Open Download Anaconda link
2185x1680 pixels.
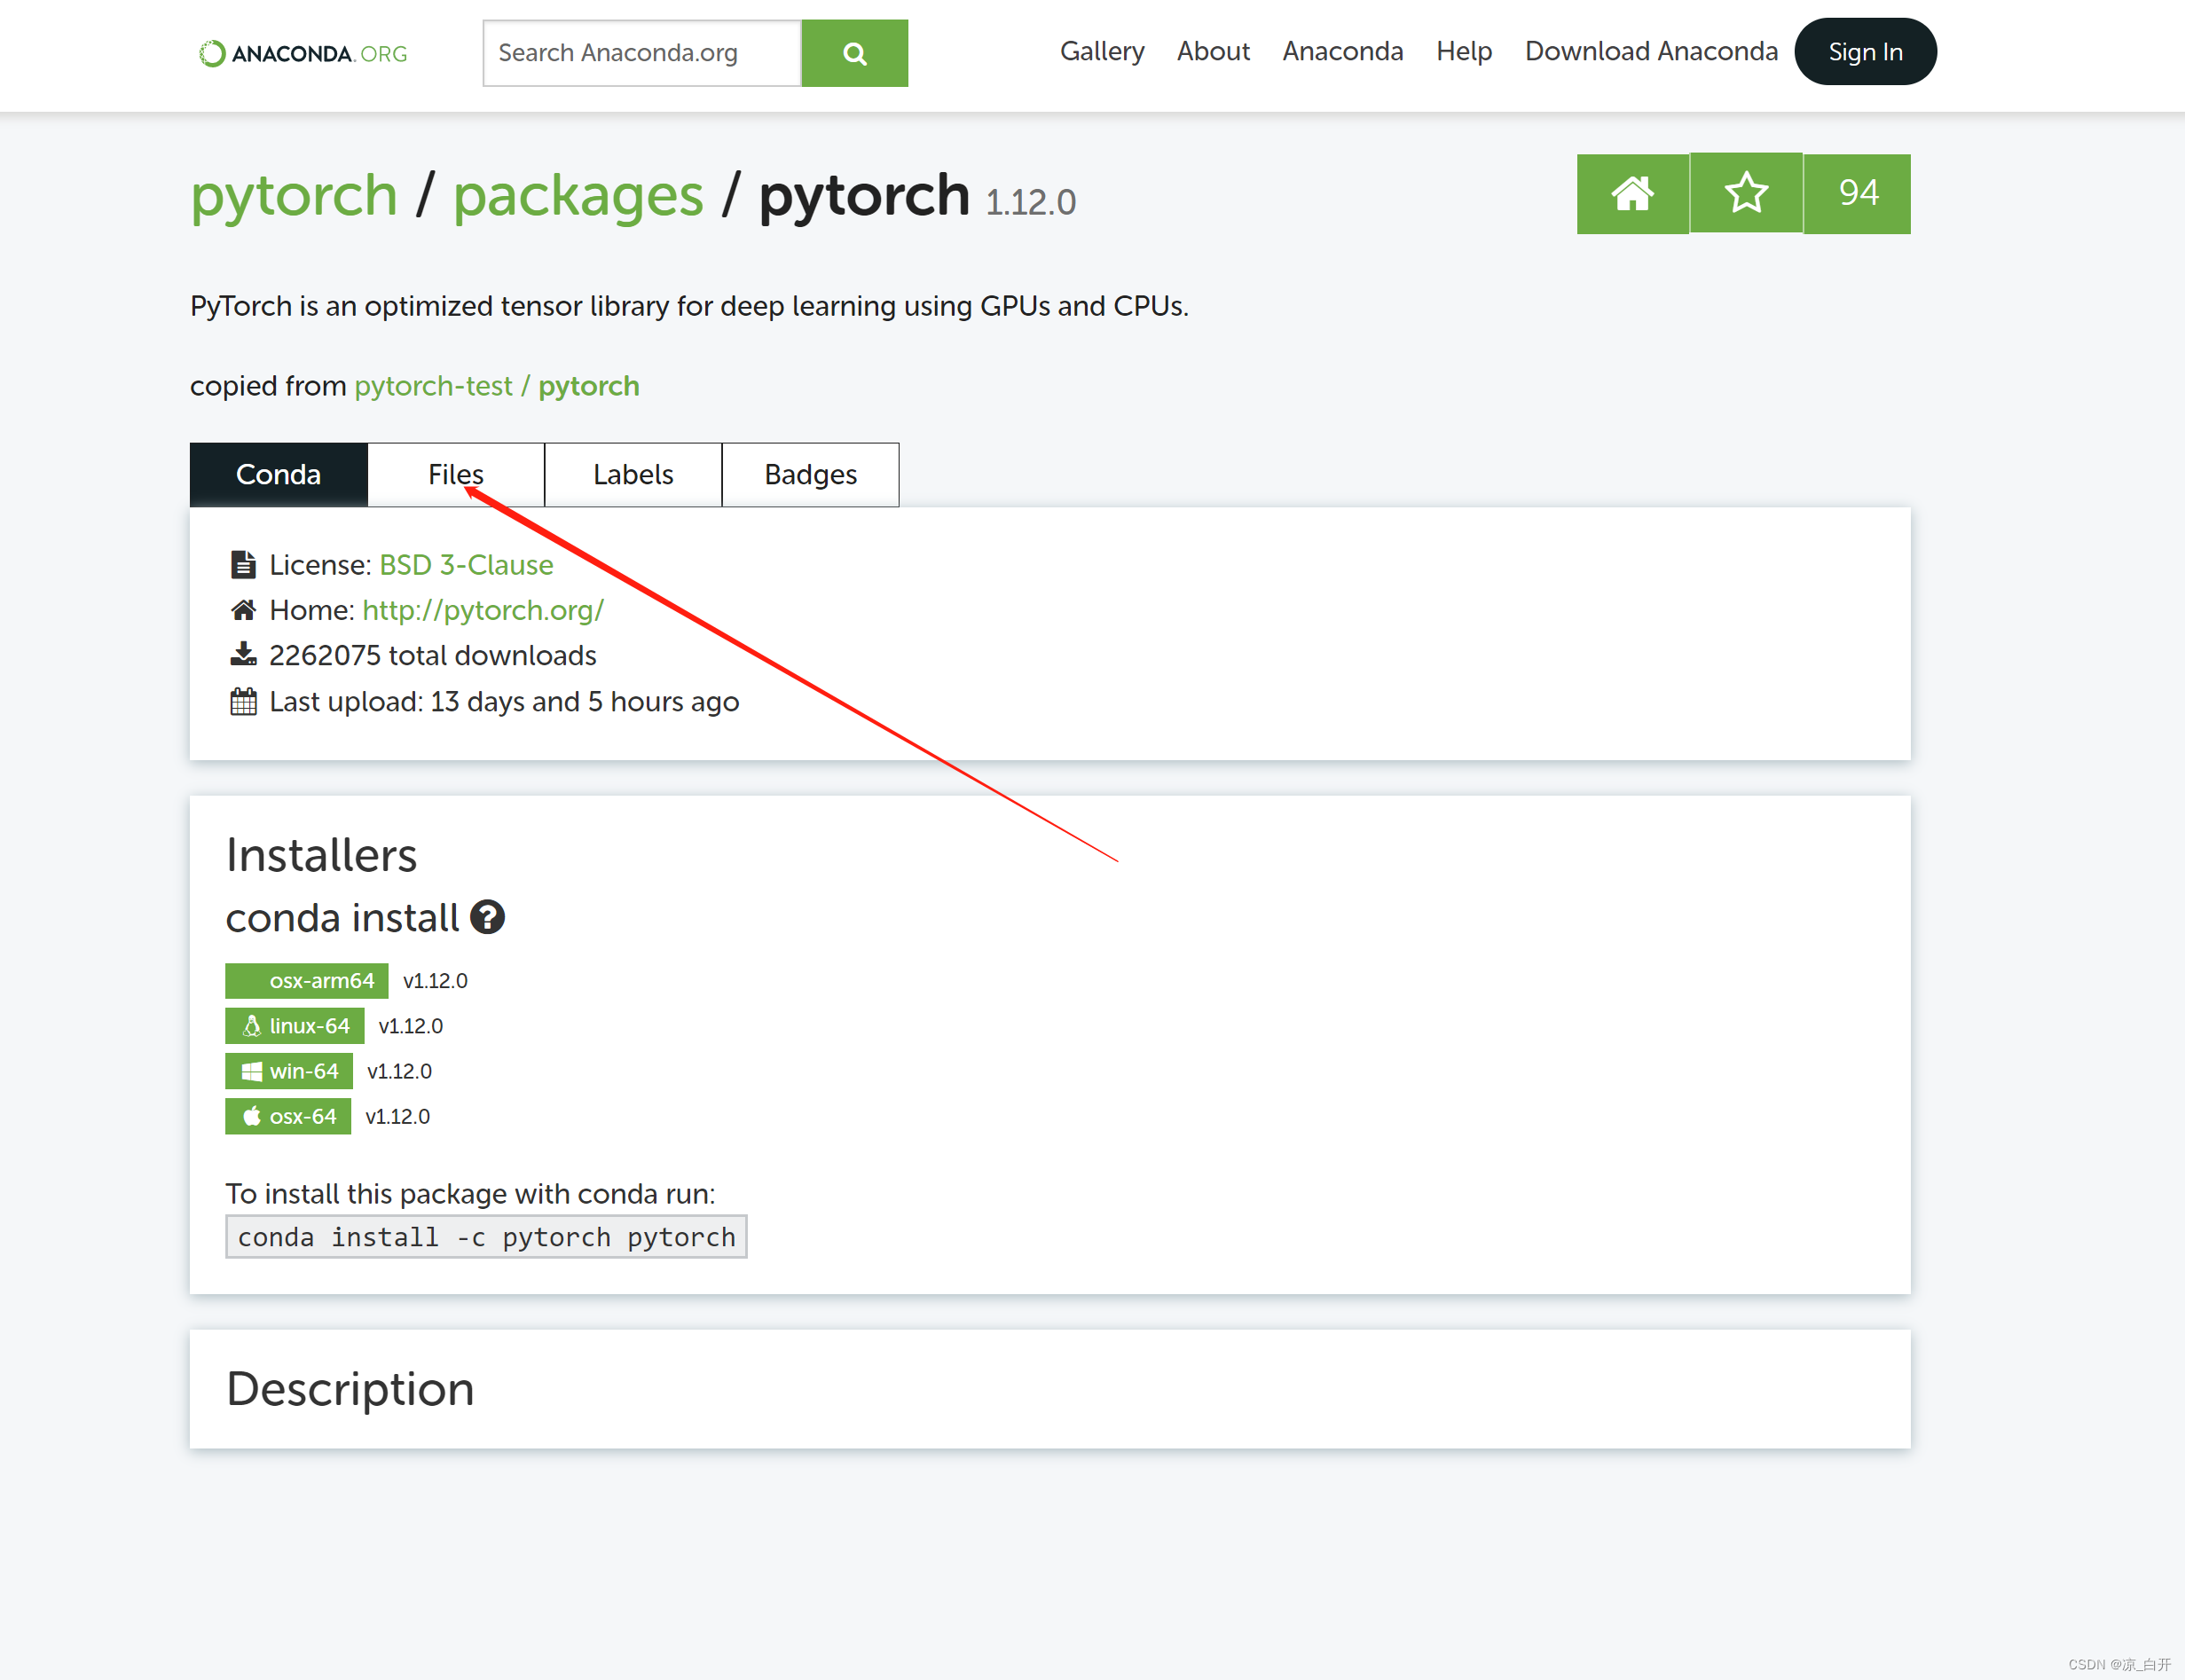click(x=1651, y=51)
